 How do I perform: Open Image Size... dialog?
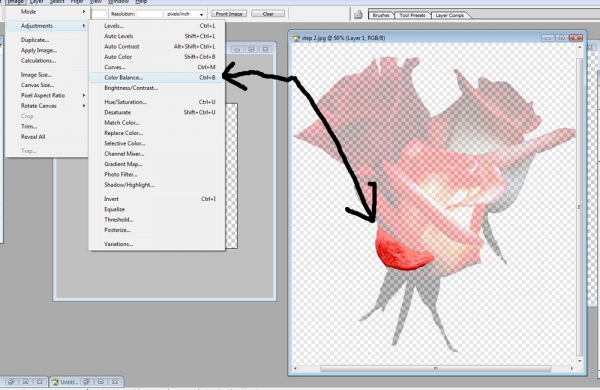point(47,75)
